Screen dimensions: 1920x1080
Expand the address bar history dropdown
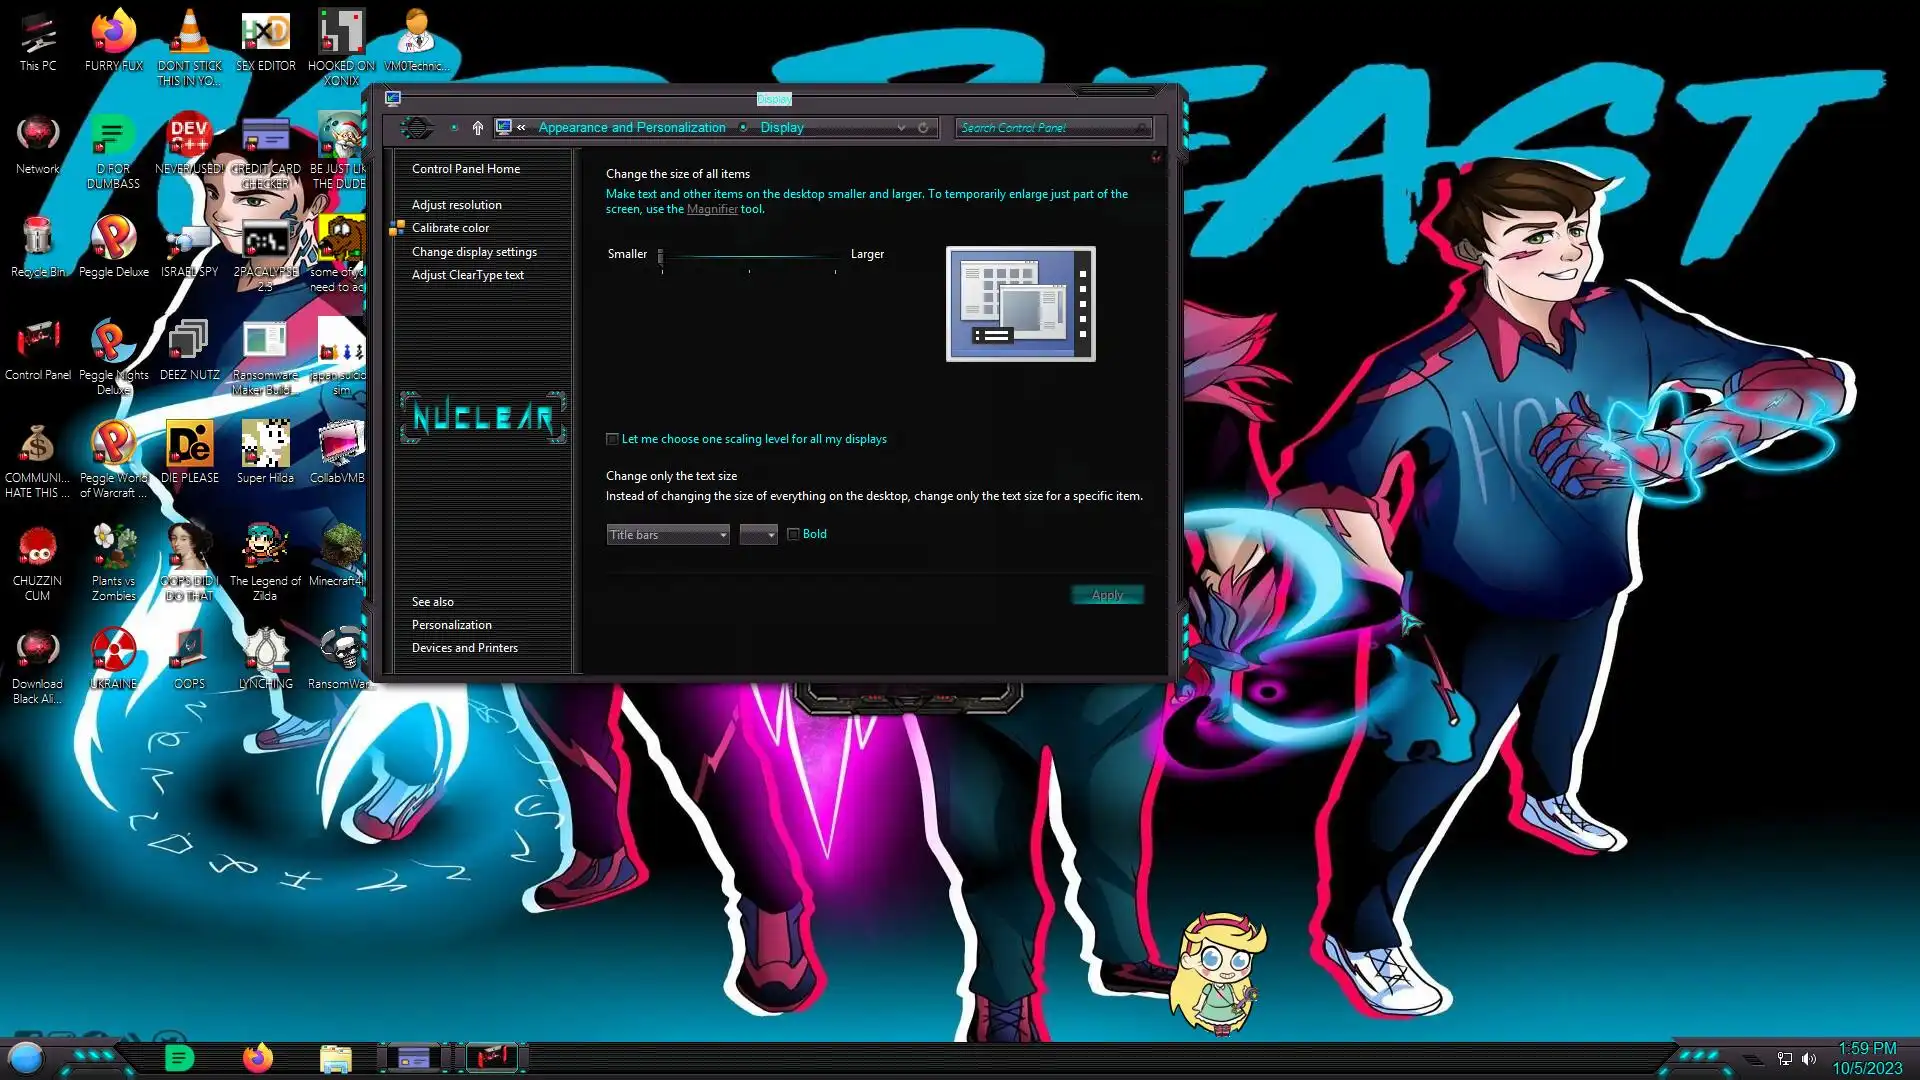pyautogui.click(x=901, y=128)
